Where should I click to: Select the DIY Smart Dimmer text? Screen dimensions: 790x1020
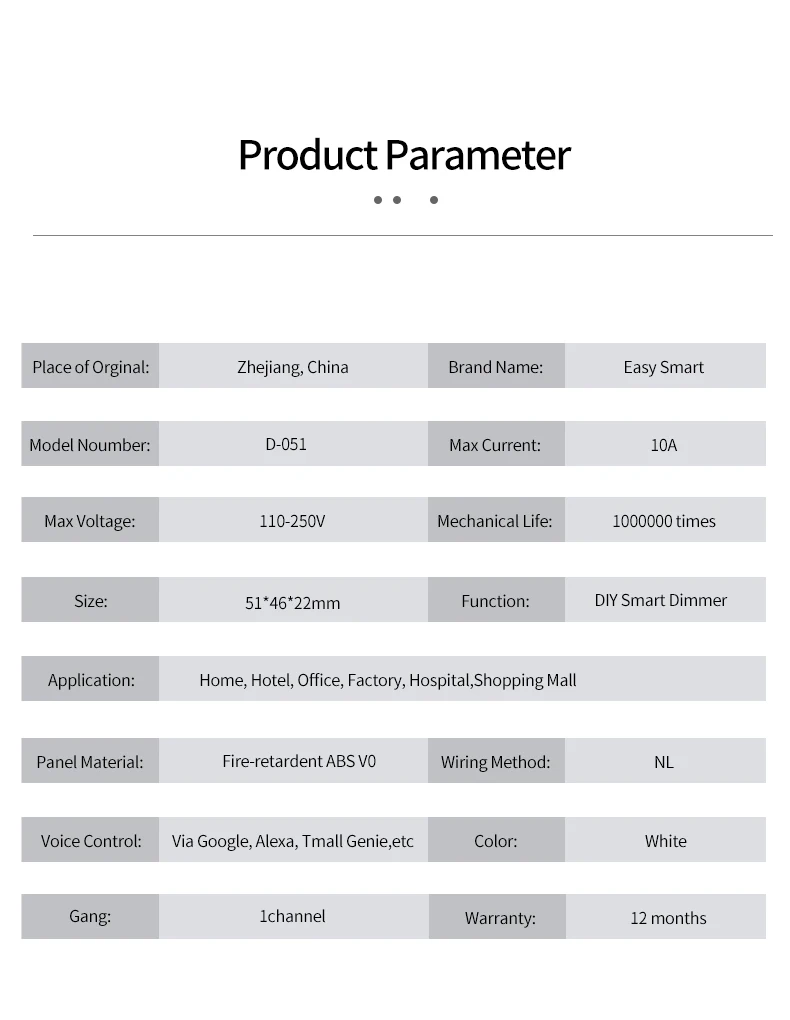pos(660,600)
